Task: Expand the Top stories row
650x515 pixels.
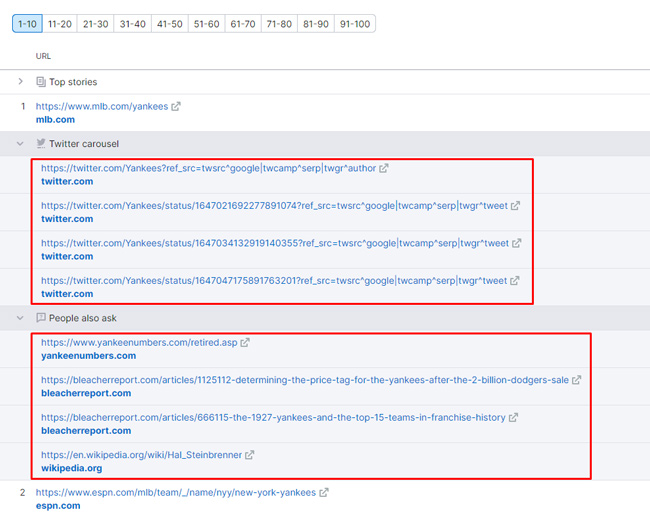Action: 21,82
